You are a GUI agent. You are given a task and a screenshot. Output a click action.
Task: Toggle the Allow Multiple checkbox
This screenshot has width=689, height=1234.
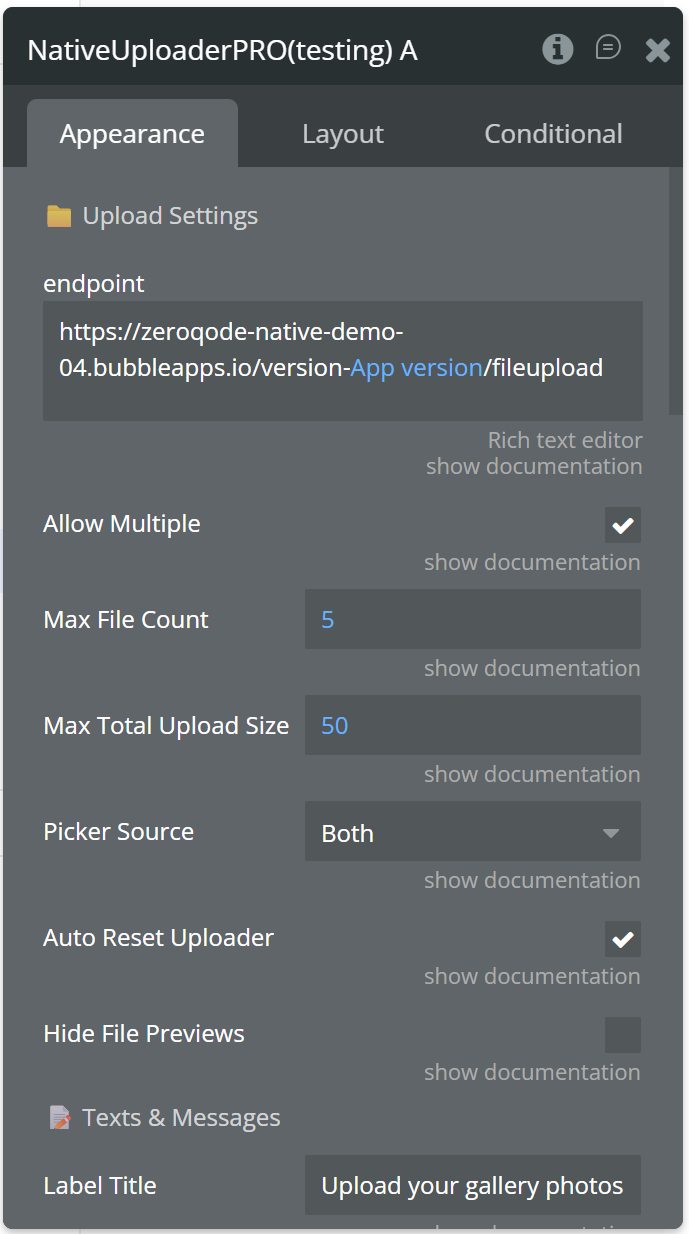tap(622, 525)
